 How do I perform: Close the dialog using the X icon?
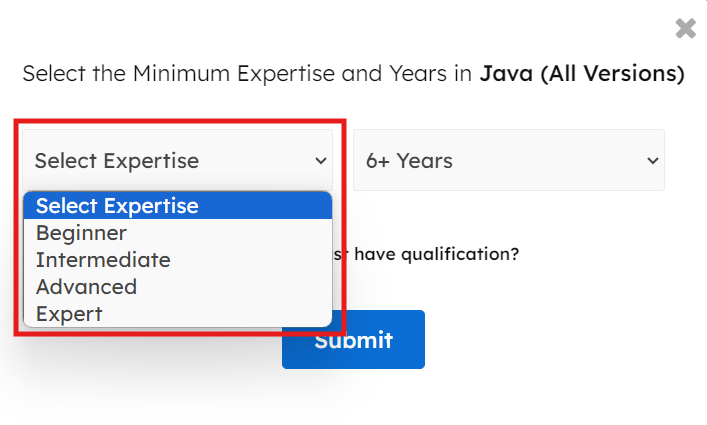pyautogui.click(x=685, y=28)
